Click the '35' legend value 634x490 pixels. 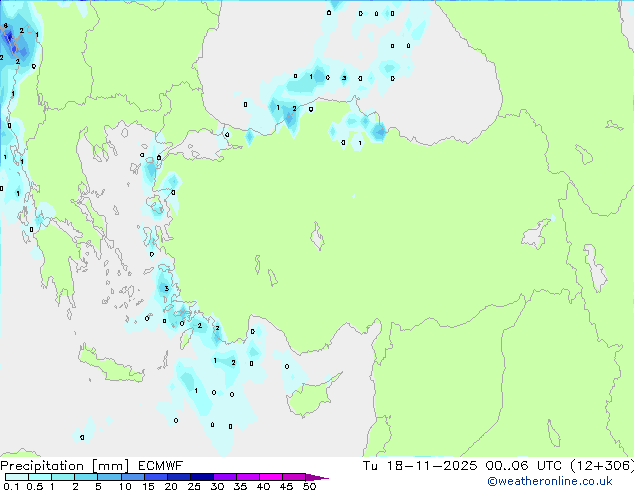click(x=240, y=486)
